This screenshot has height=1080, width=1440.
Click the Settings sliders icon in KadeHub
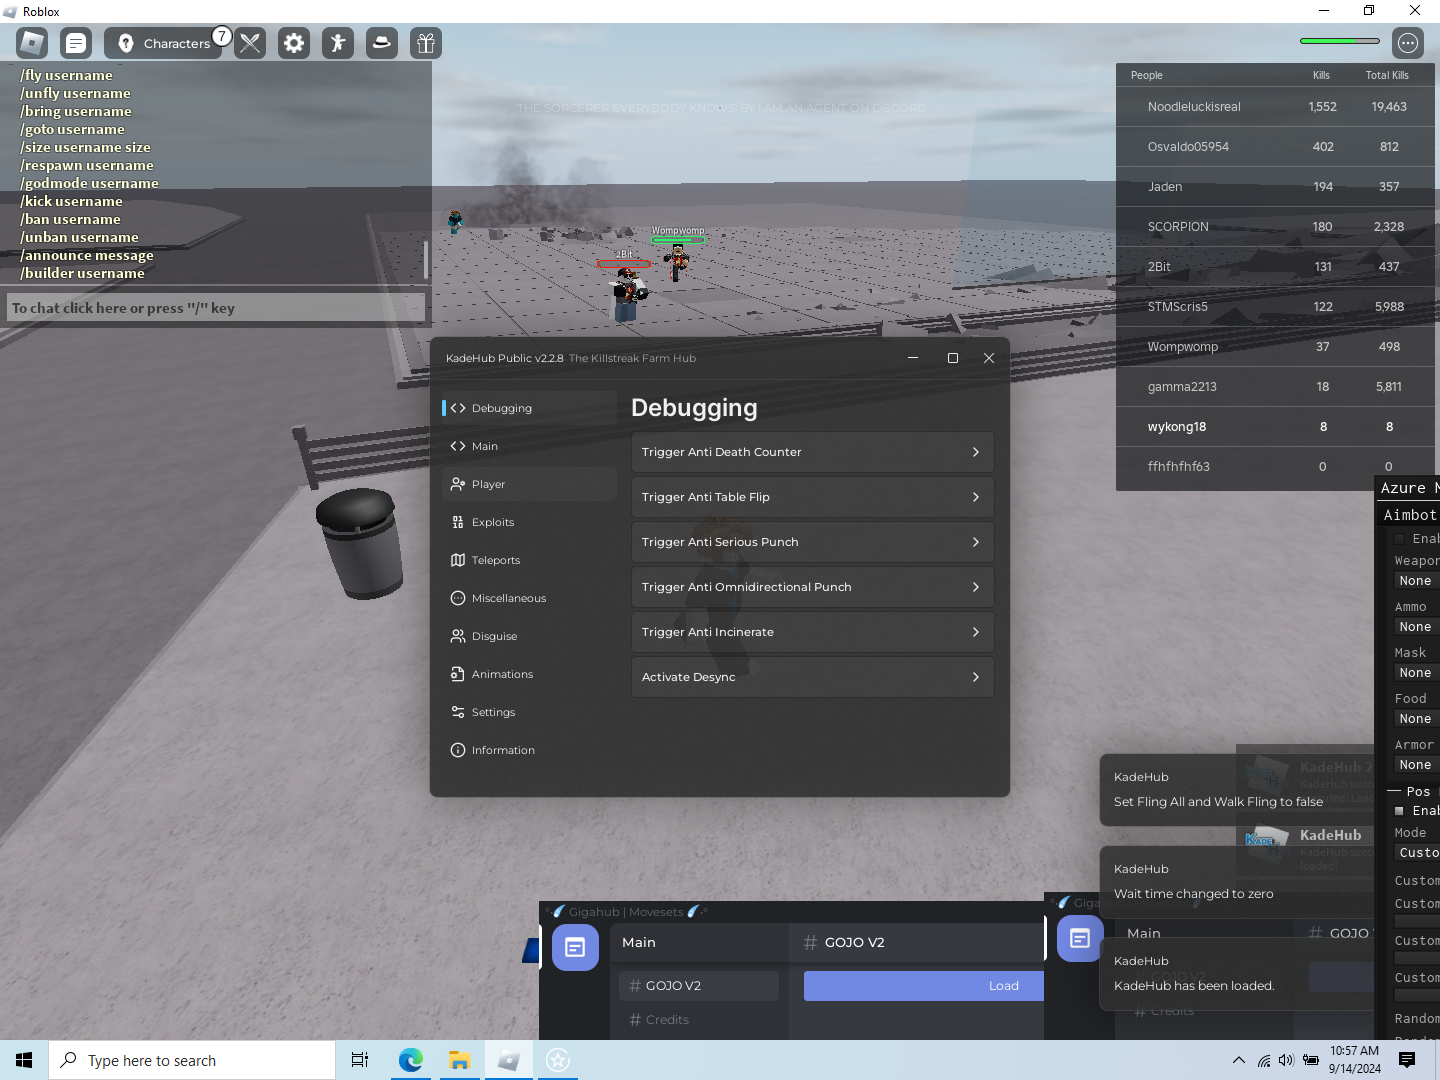458,712
